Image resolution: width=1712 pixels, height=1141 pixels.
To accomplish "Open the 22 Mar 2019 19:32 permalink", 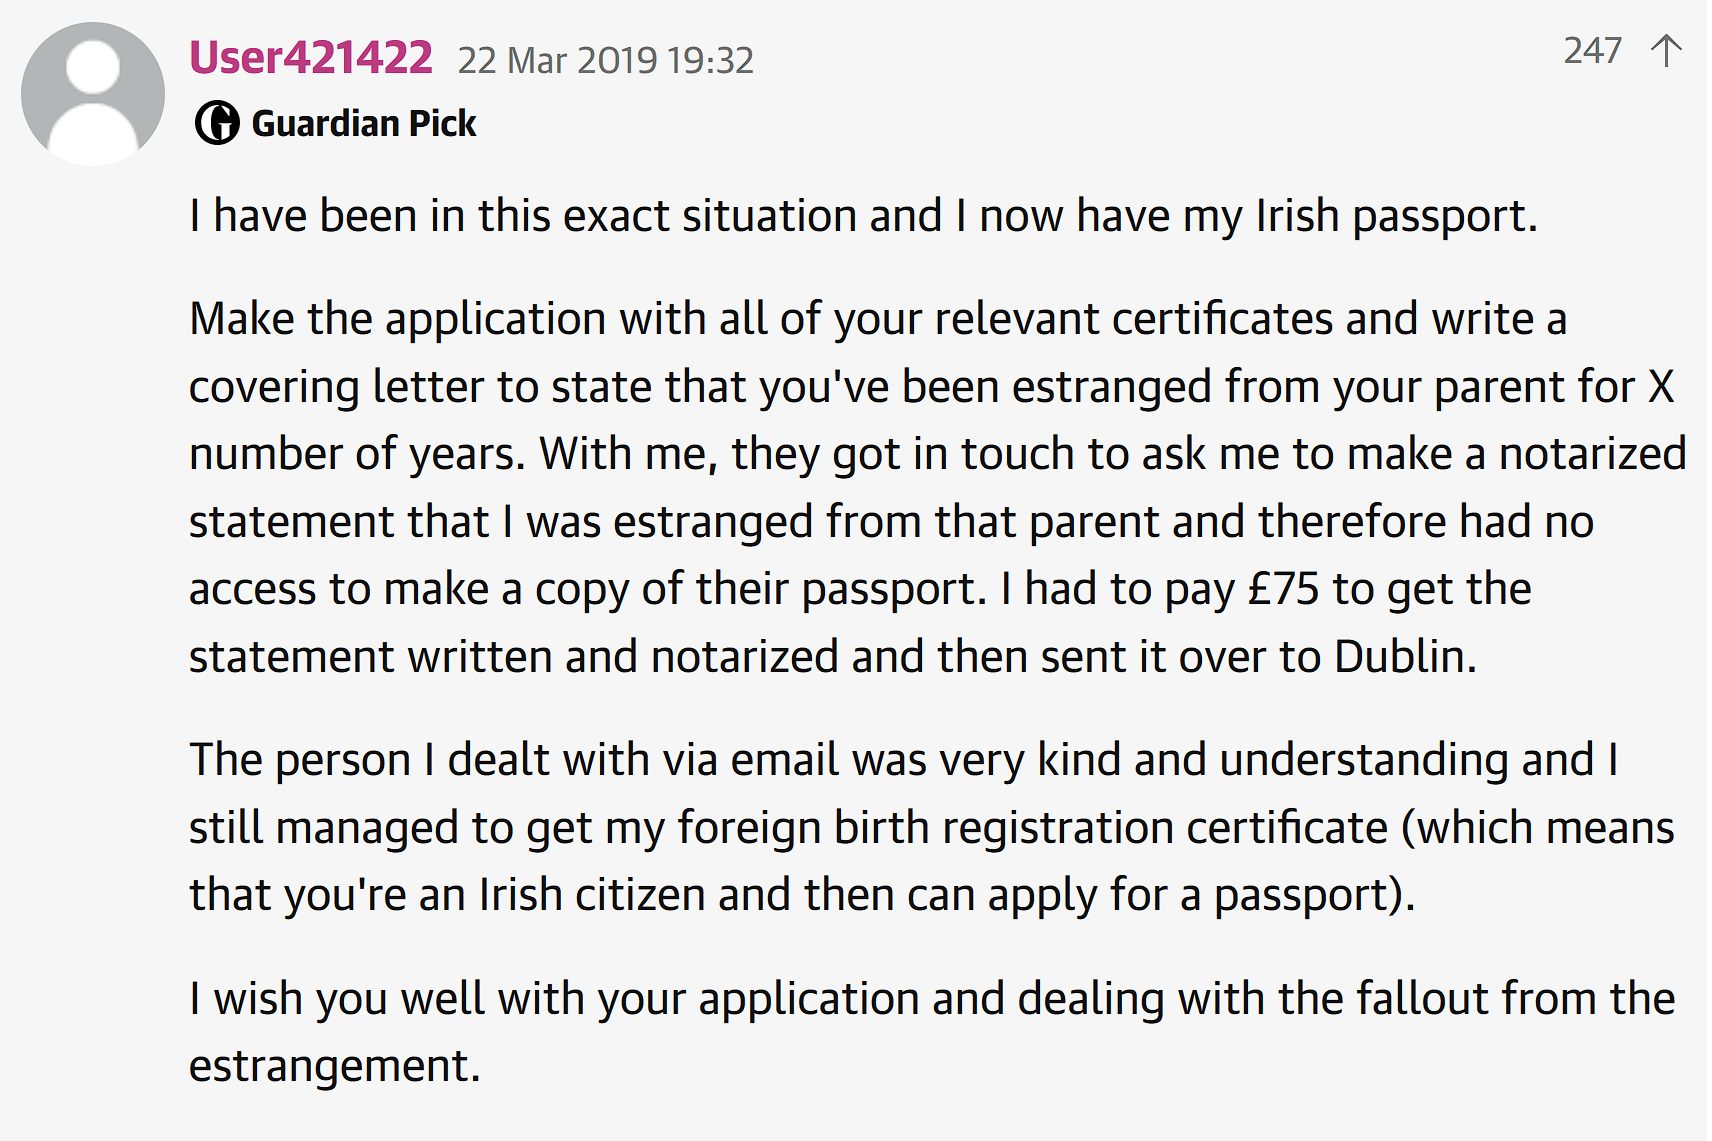I will click(606, 60).
